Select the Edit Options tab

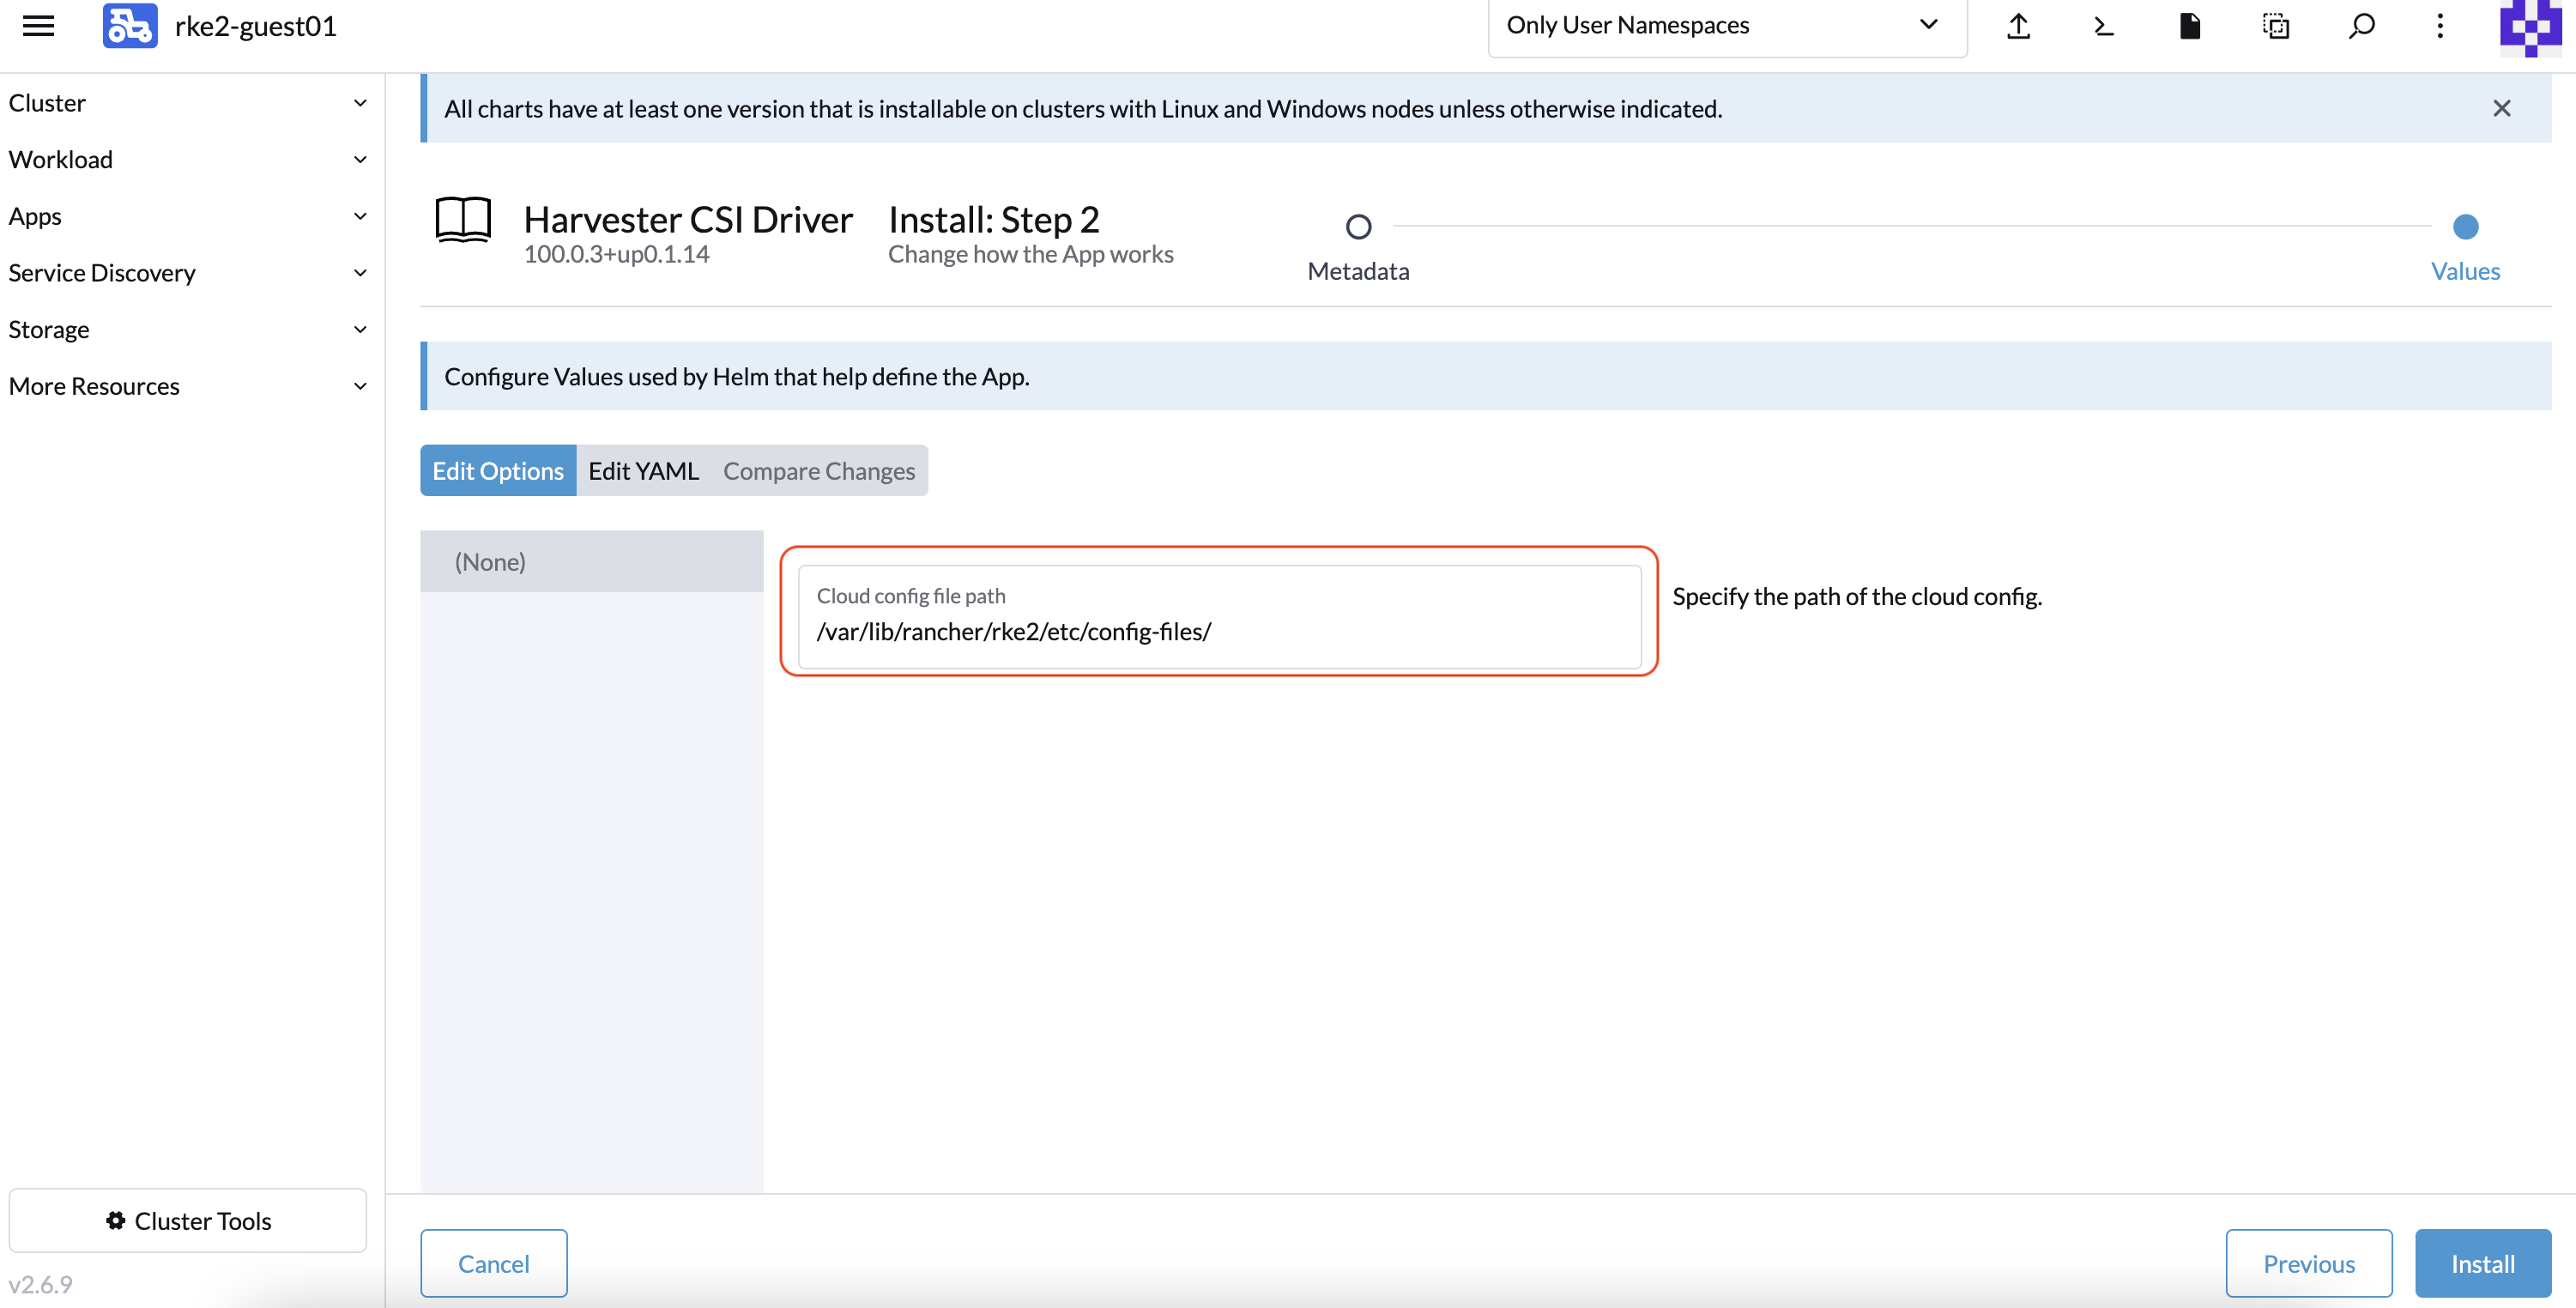click(x=497, y=470)
